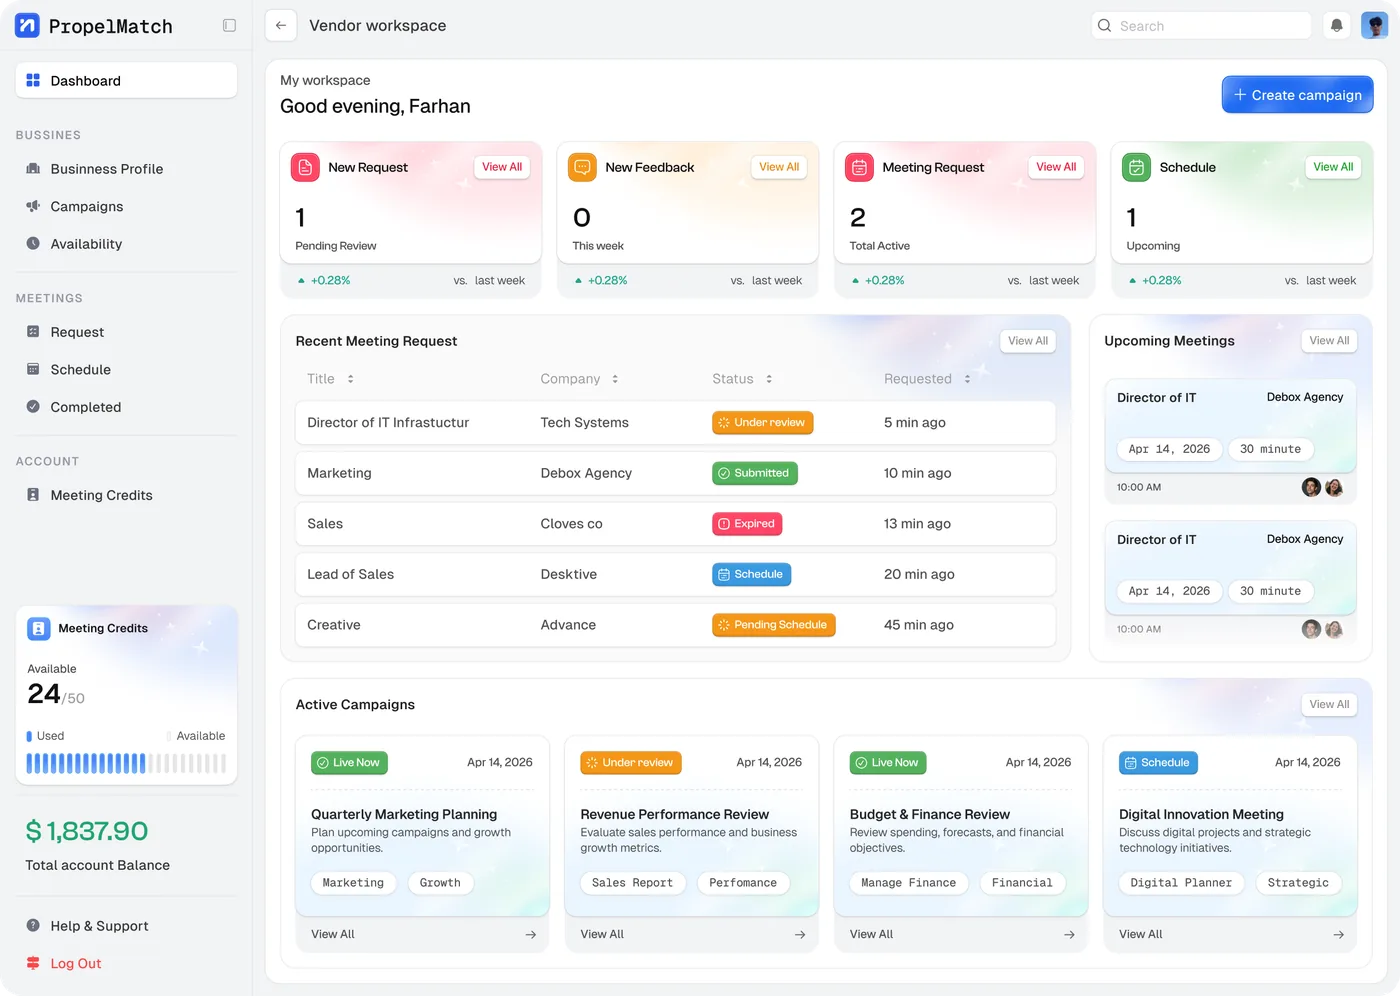Click Schedule badge on Digital Innovation Meeting
Viewport: 1400px width, 996px height.
(x=1158, y=763)
